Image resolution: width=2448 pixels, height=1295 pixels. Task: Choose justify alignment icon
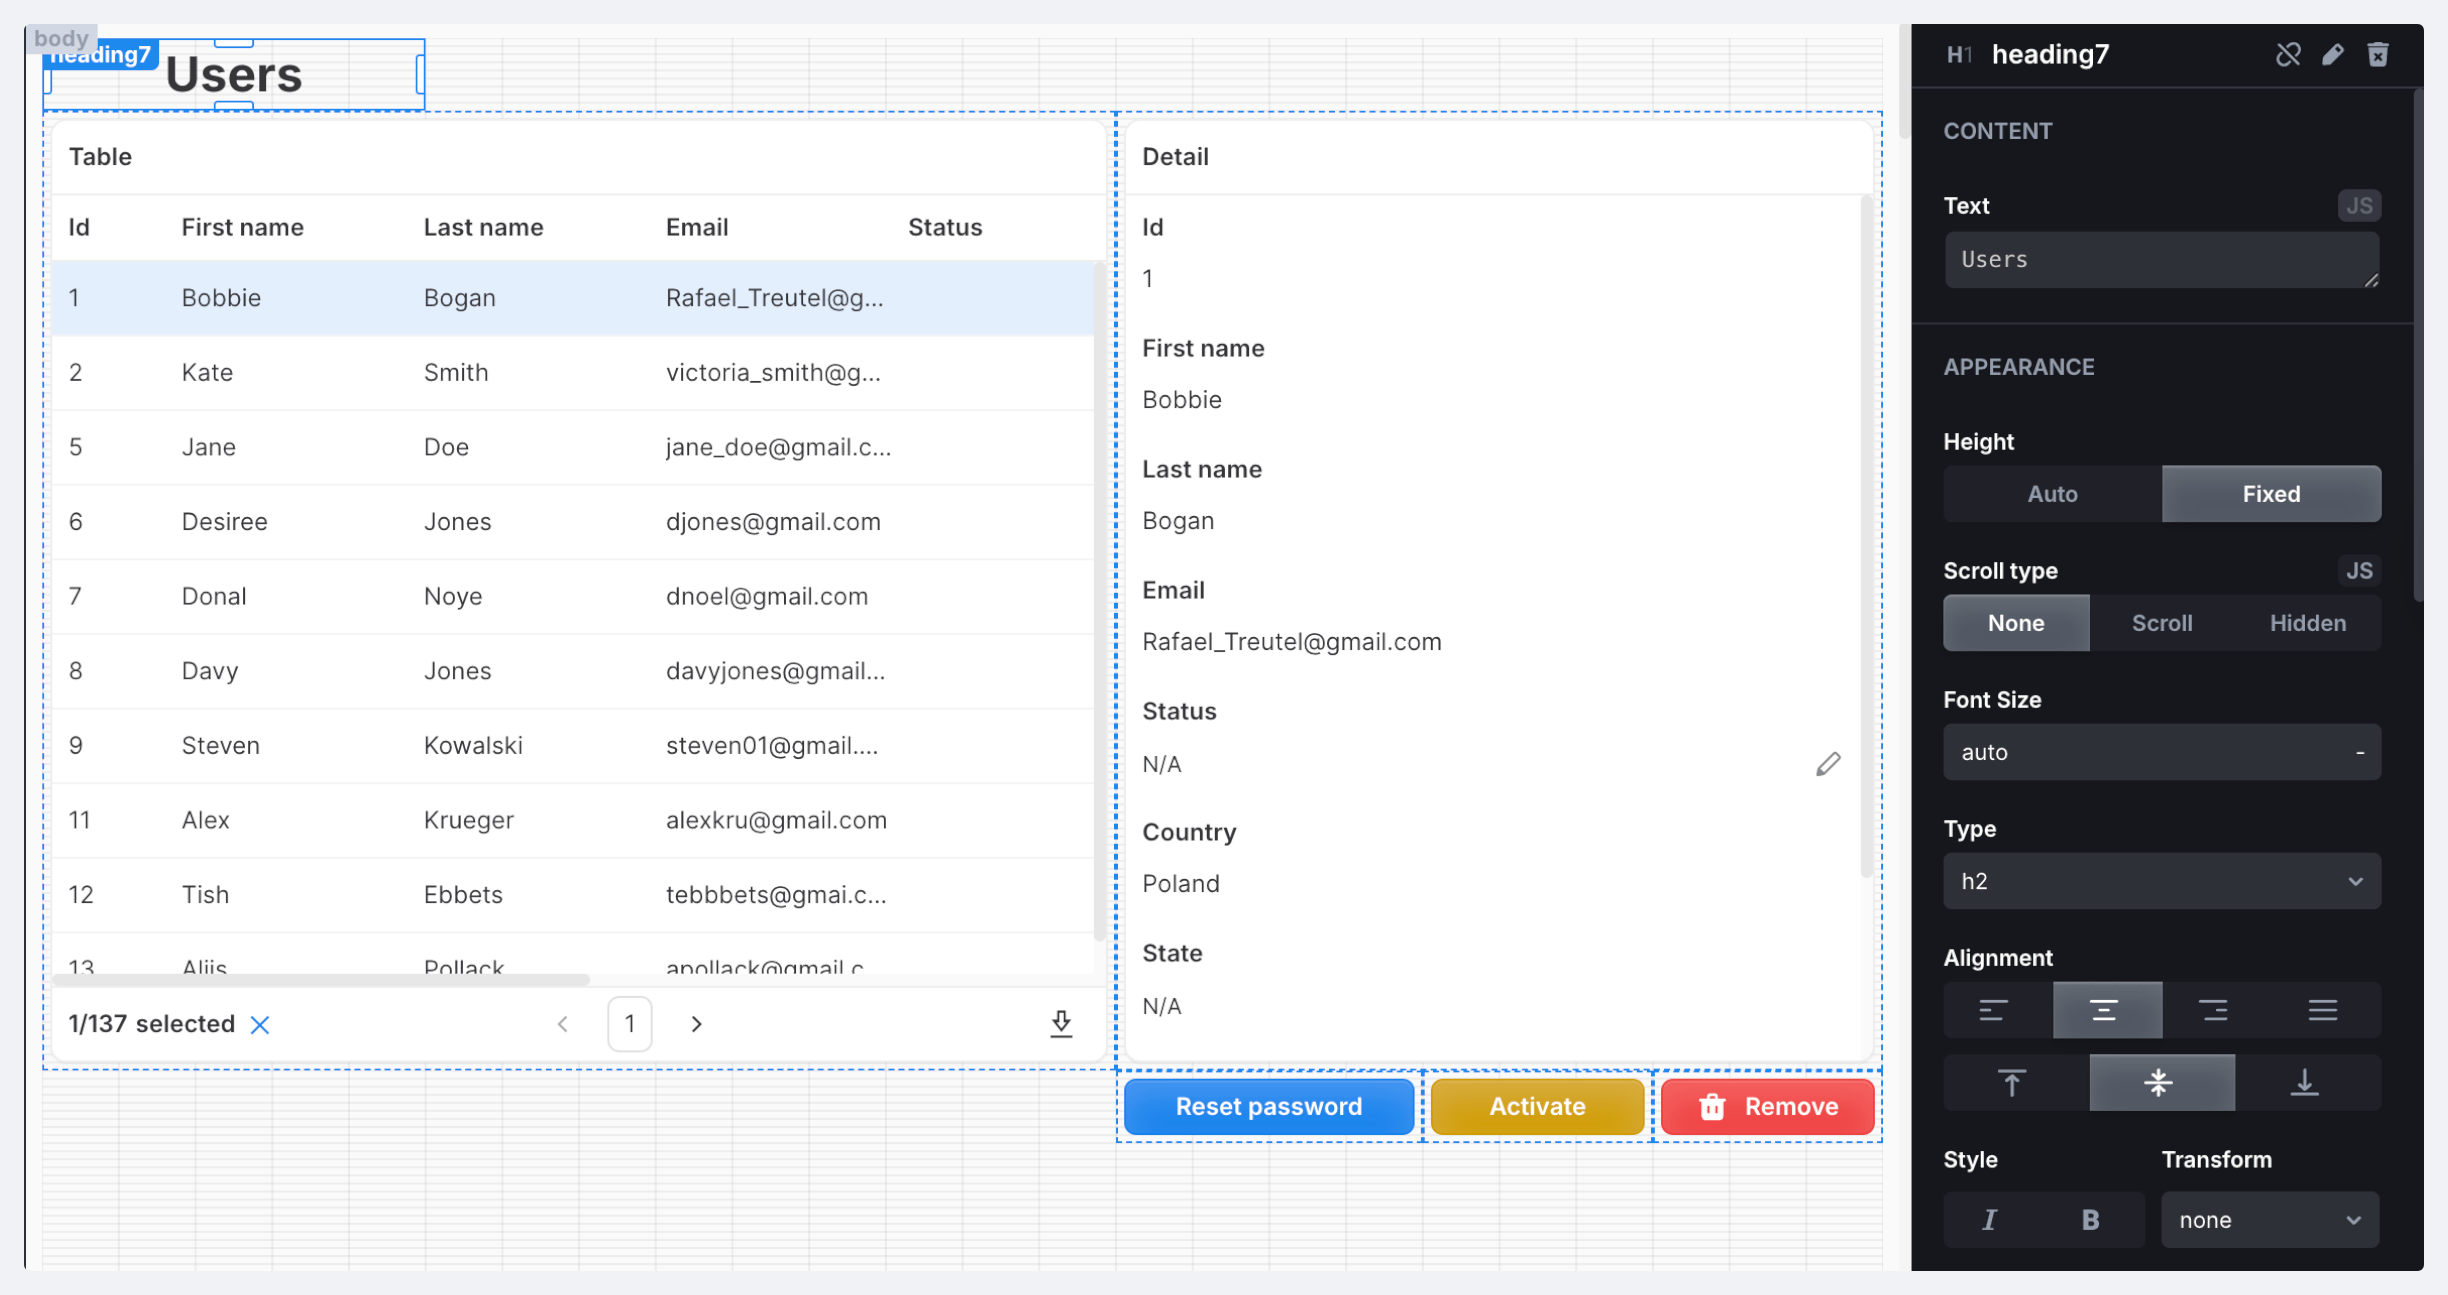pos(2322,1010)
